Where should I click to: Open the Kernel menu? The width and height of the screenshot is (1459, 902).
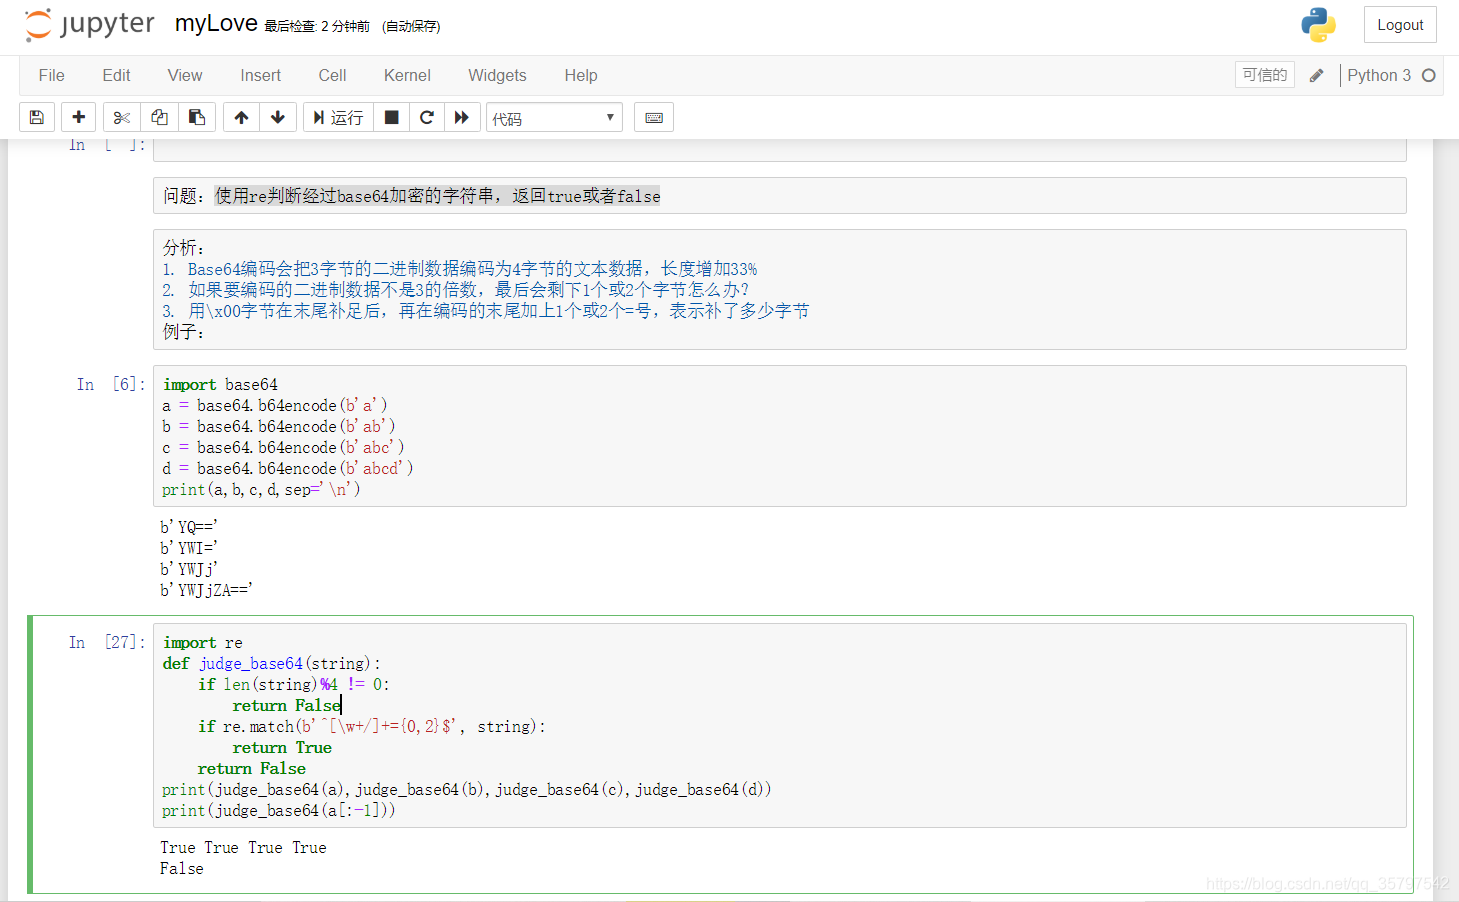[x=407, y=75]
